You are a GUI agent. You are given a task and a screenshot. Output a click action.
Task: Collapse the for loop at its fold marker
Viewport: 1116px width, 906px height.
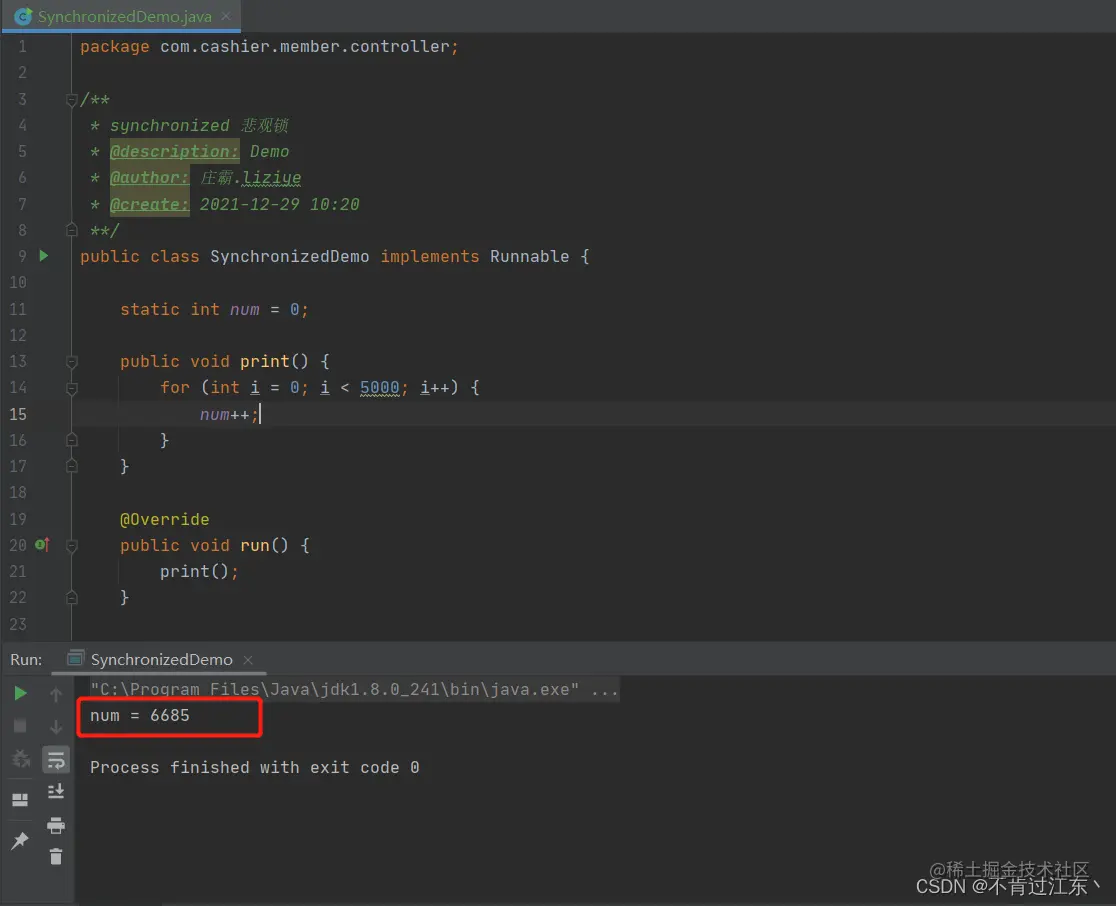(72, 388)
